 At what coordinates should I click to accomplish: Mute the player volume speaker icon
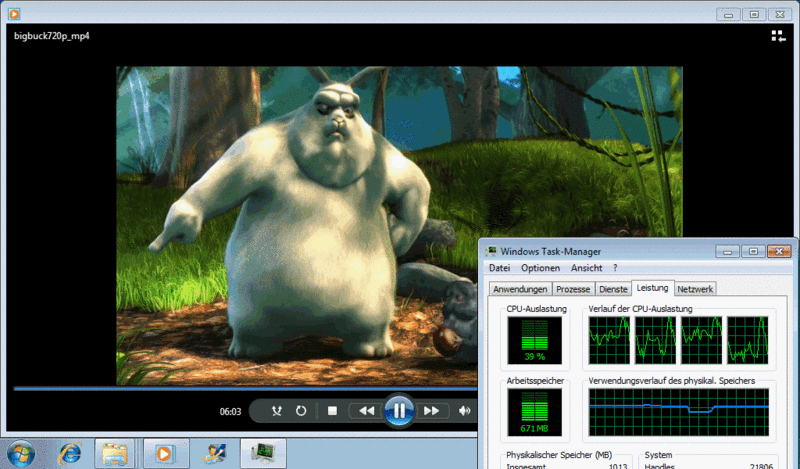(x=464, y=411)
